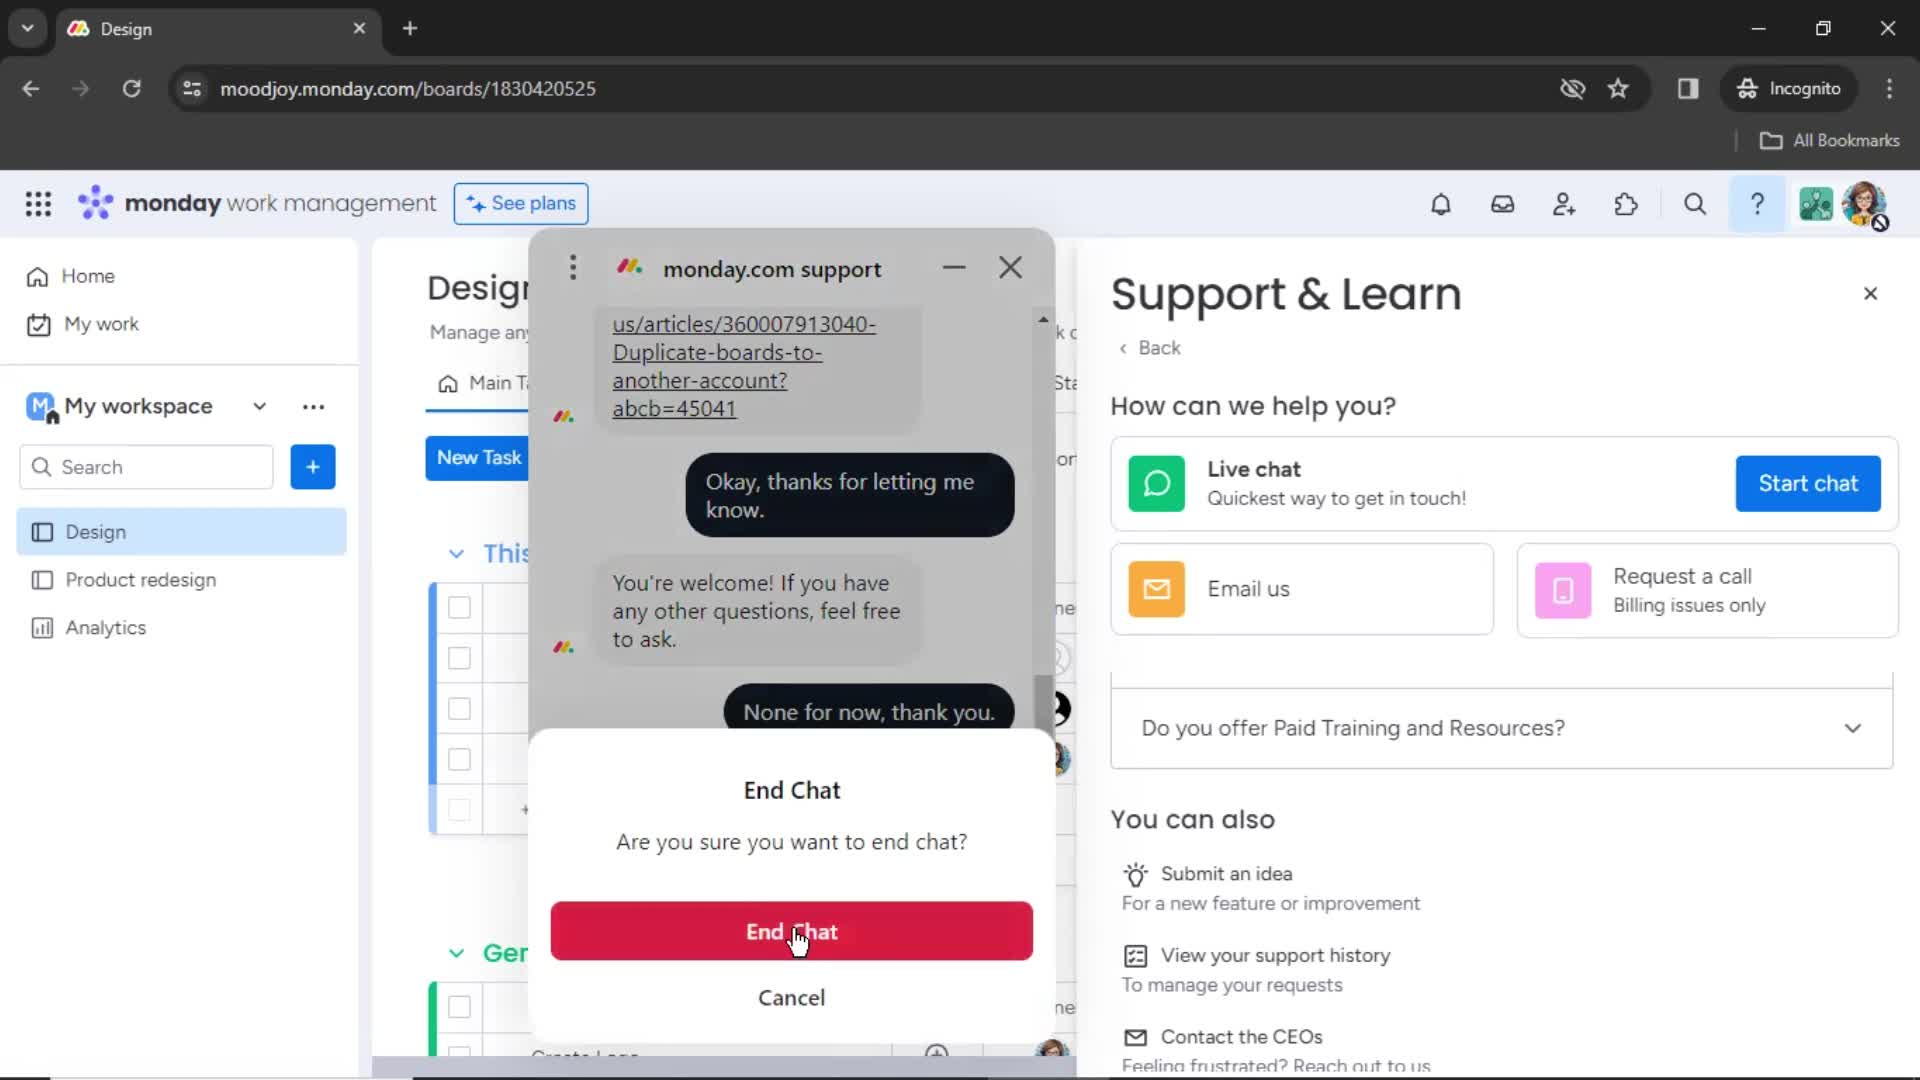Image resolution: width=1920 pixels, height=1080 pixels.
Task: Click the Submit an idea link
Action: click(1226, 874)
